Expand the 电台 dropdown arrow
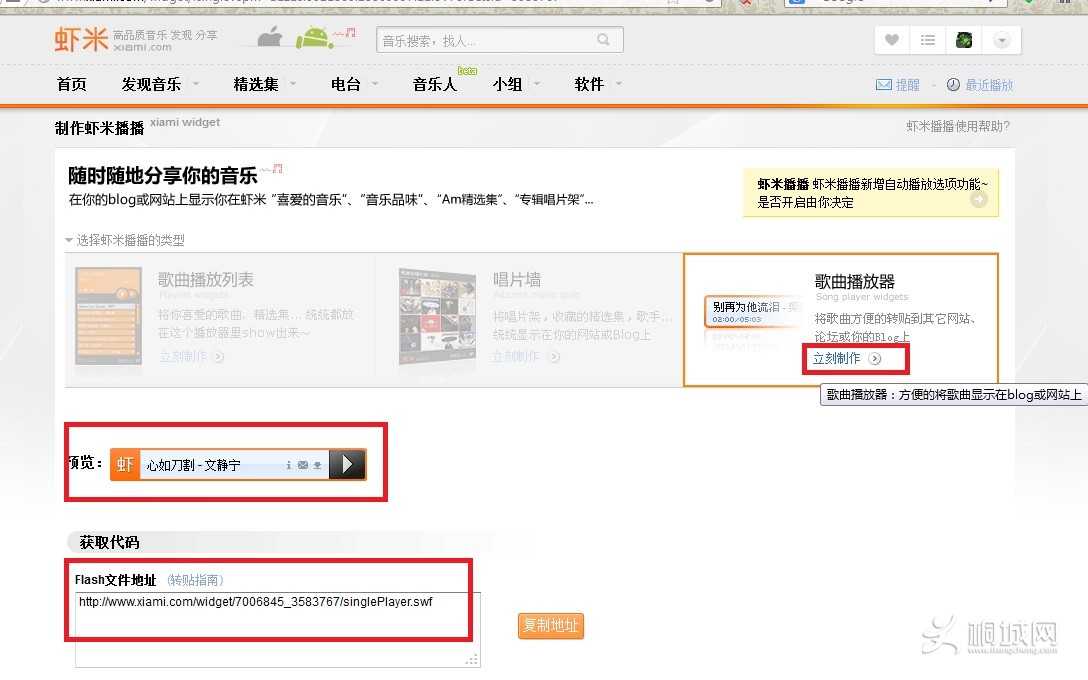 pyautogui.click(x=375, y=84)
